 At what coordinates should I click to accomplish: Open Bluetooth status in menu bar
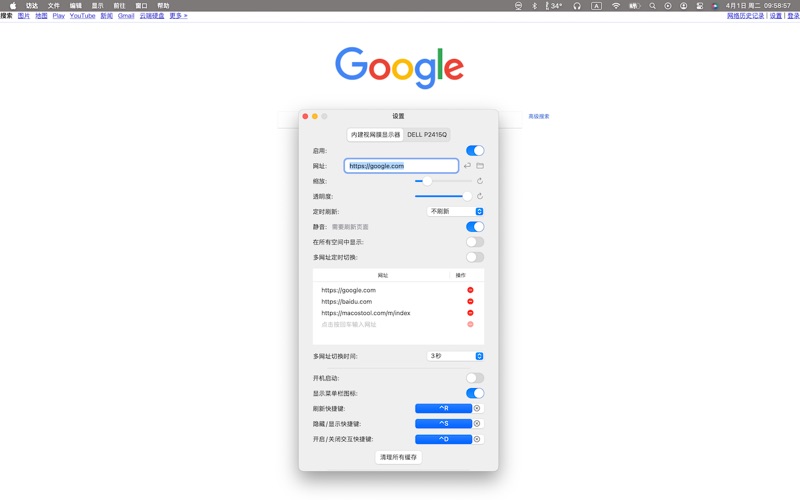click(535, 6)
